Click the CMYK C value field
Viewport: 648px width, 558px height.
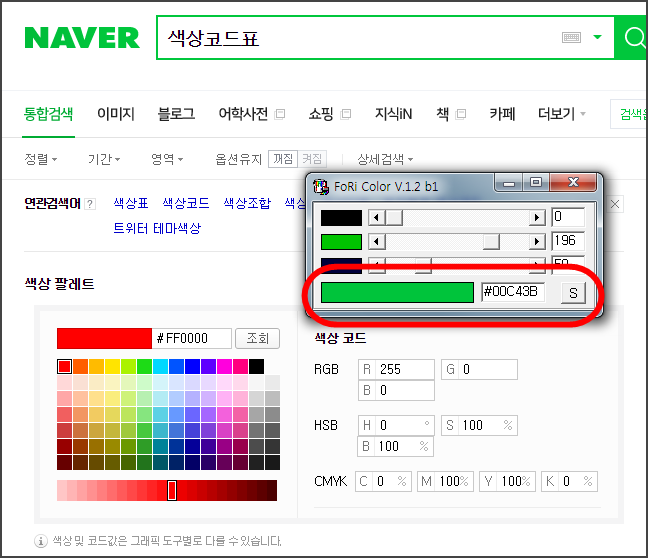(x=383, y=482)
